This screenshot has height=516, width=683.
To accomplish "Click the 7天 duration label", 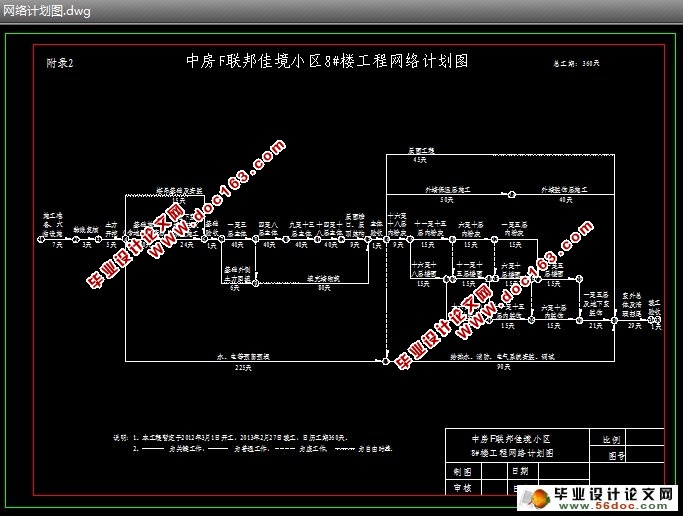I will (x=57, y=245).
